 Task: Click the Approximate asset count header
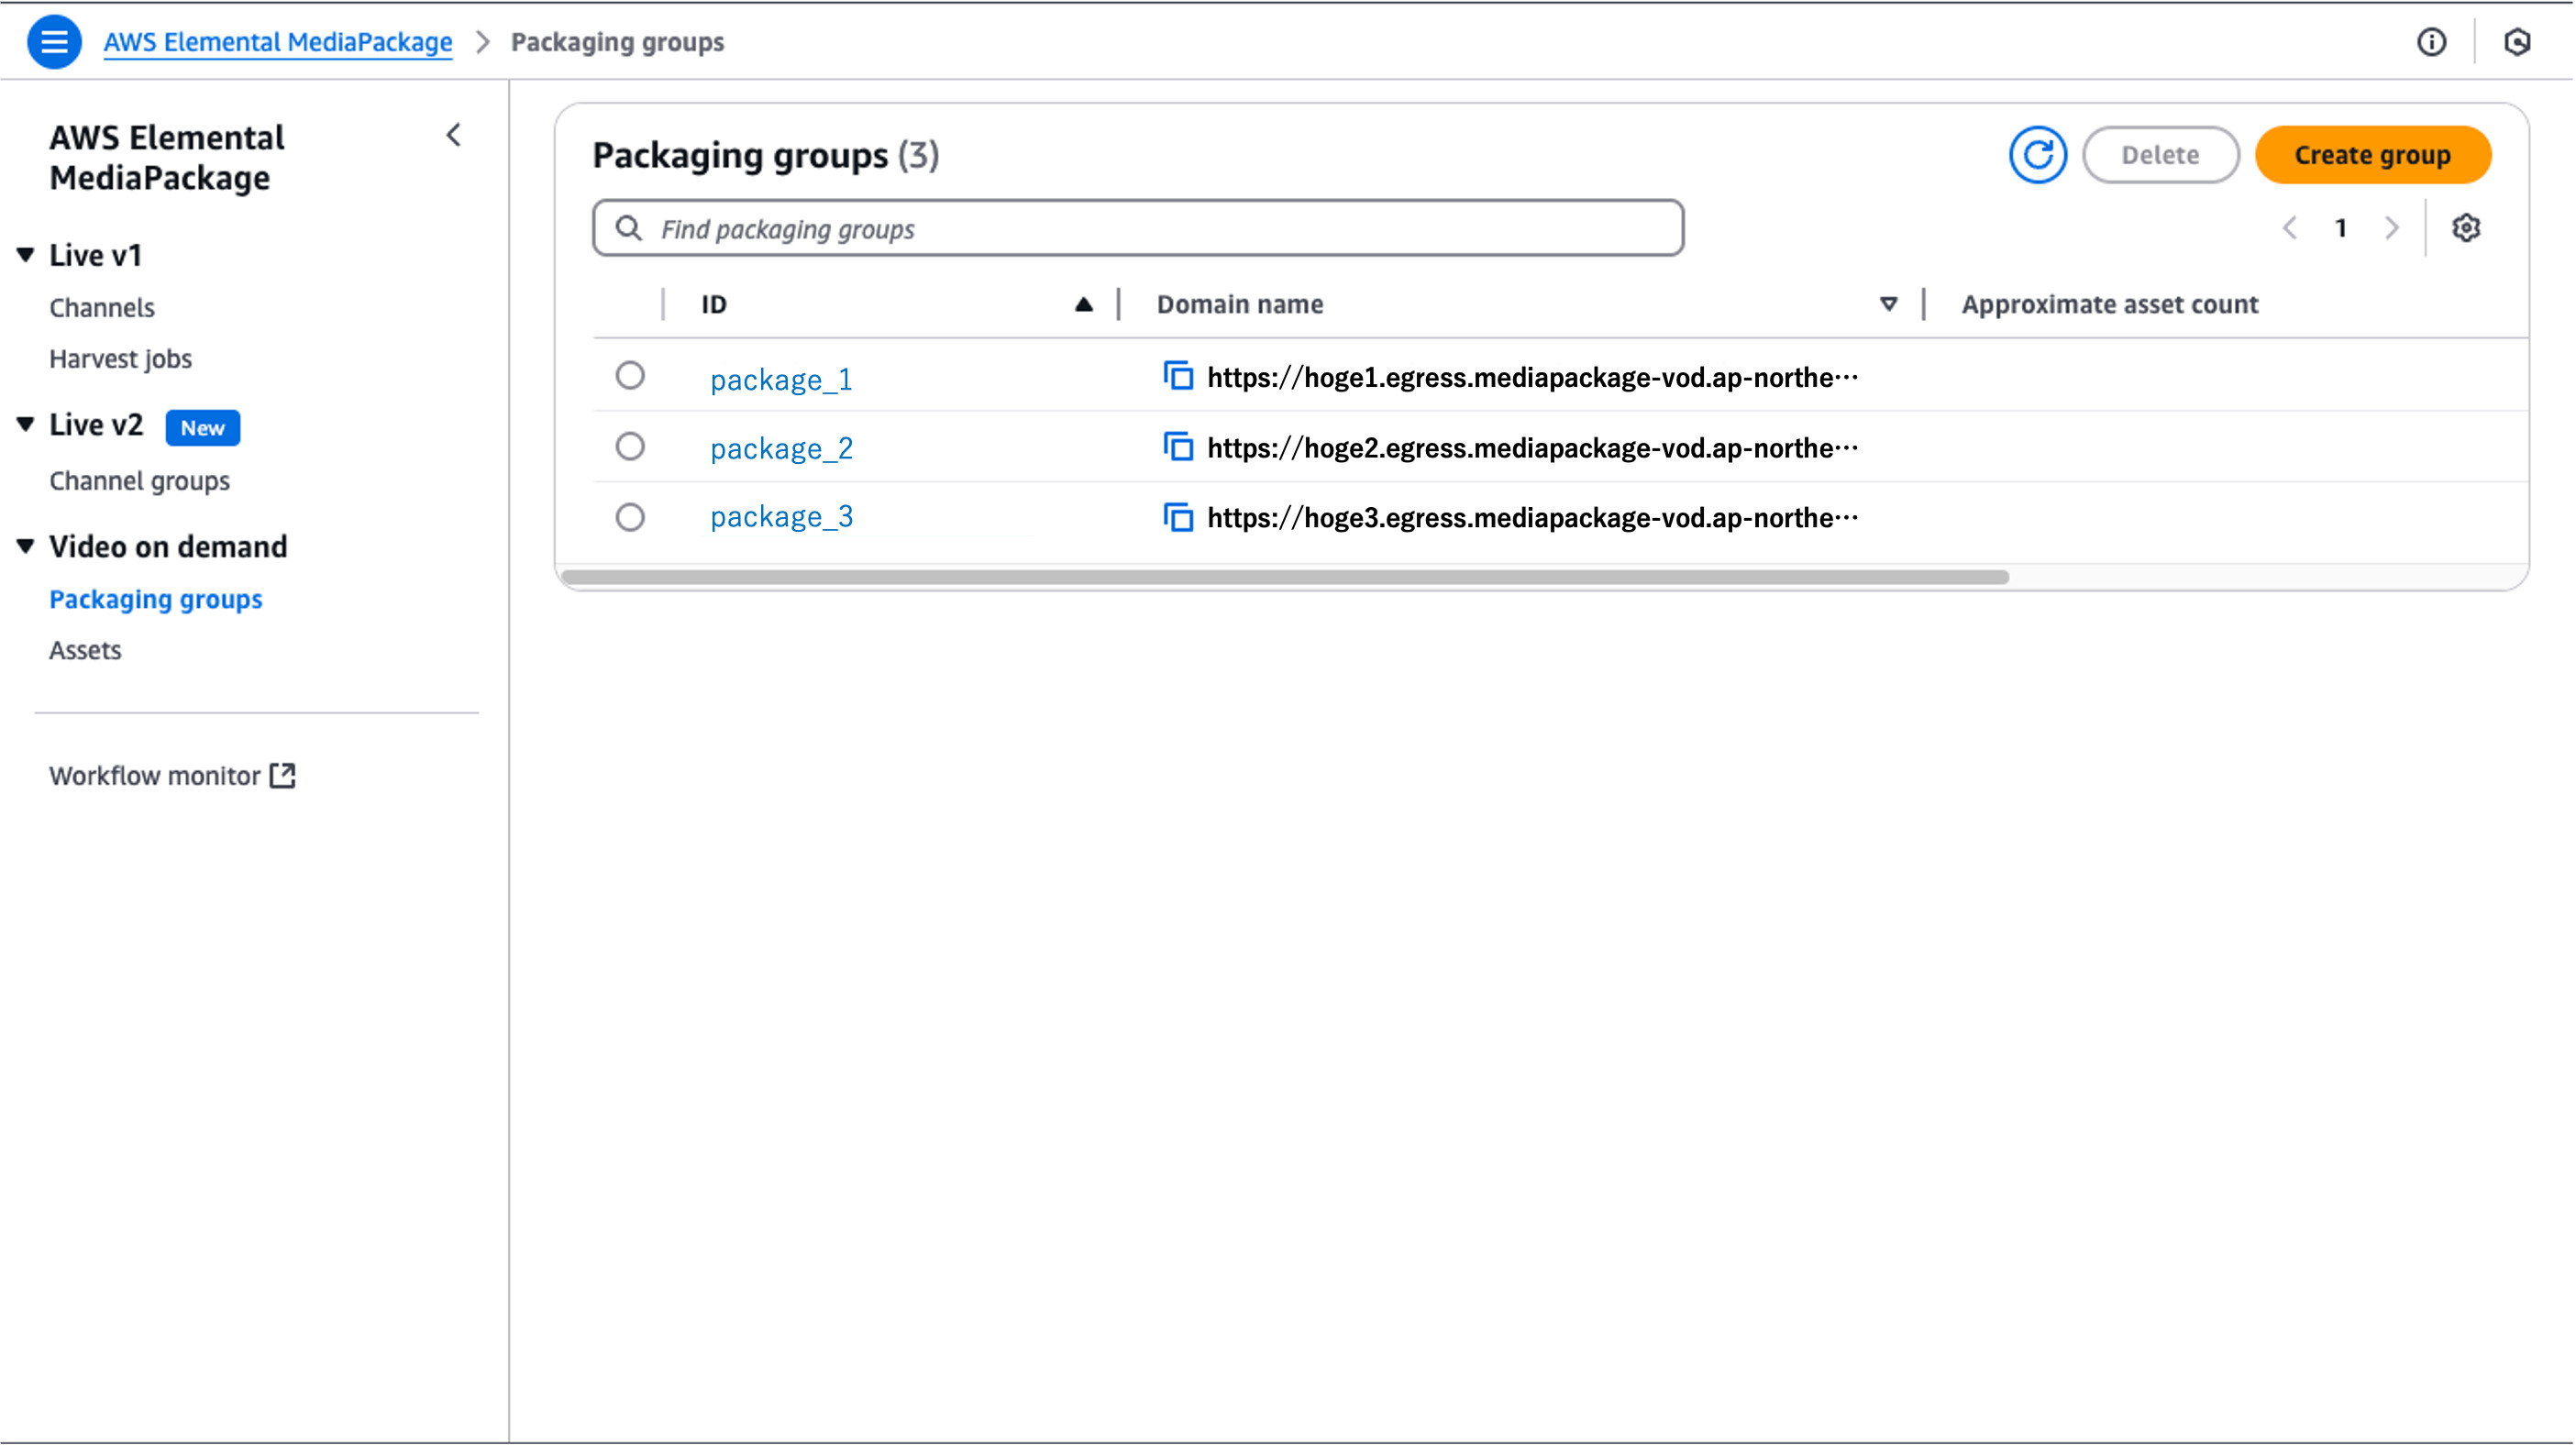coord(2110,304)
